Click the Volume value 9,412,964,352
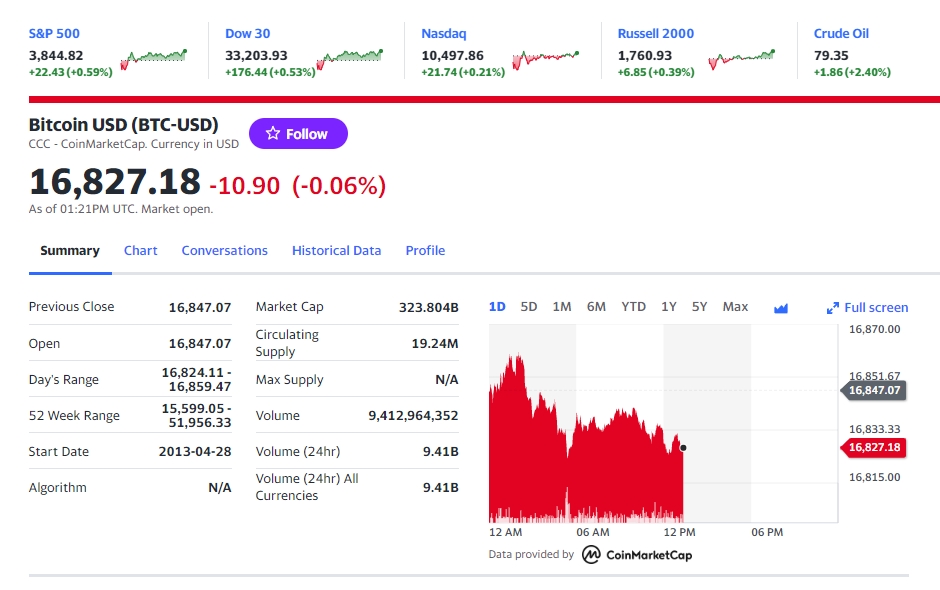 tap(413, 416)
